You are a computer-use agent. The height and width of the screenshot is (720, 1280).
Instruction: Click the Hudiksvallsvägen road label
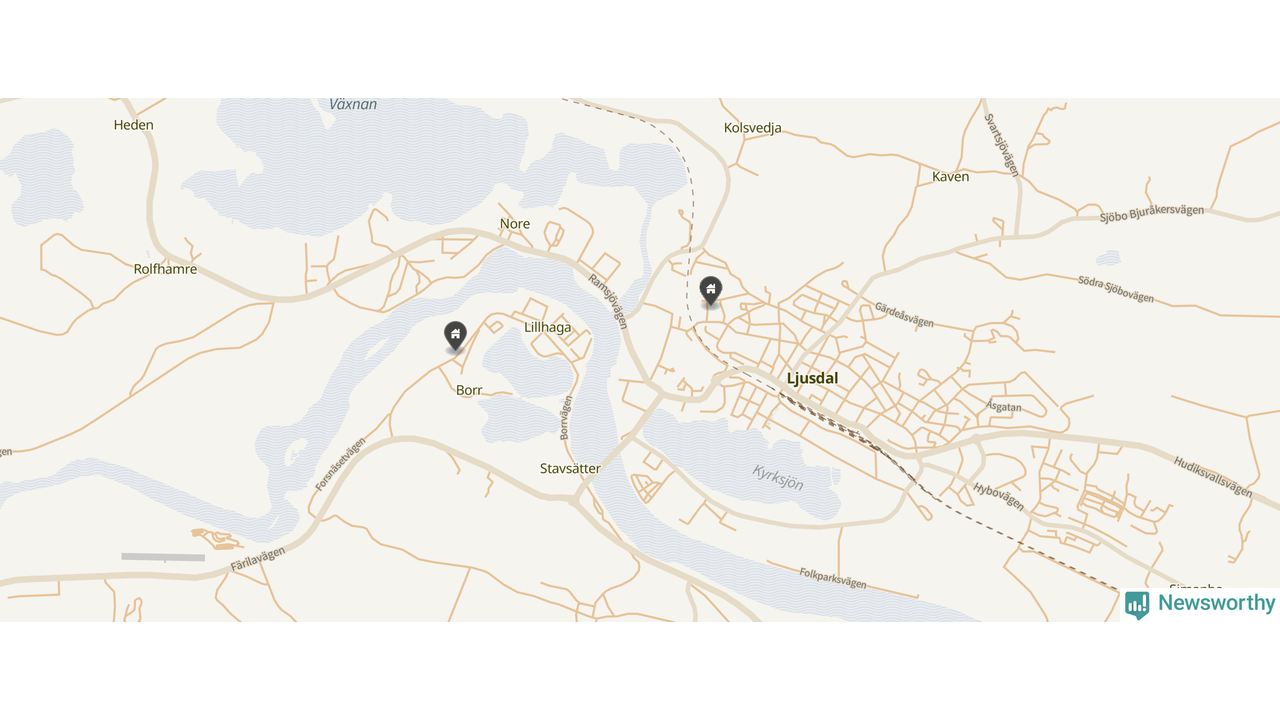tap(1213, 477)
